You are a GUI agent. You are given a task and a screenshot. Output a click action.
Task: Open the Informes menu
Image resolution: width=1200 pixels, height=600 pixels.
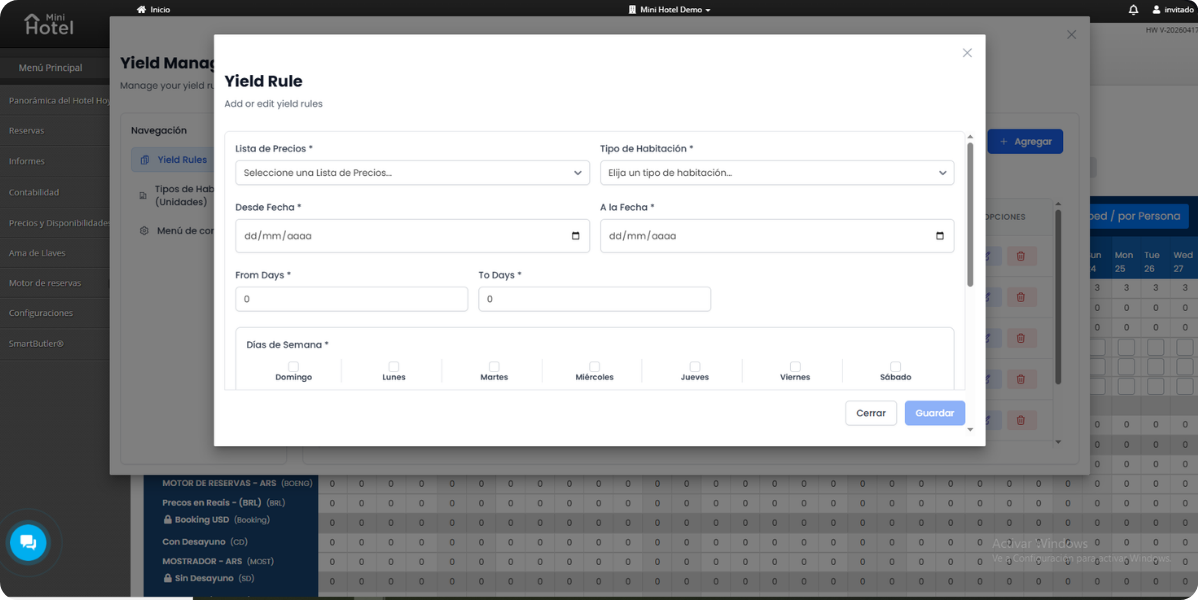(x=55, y=161)
